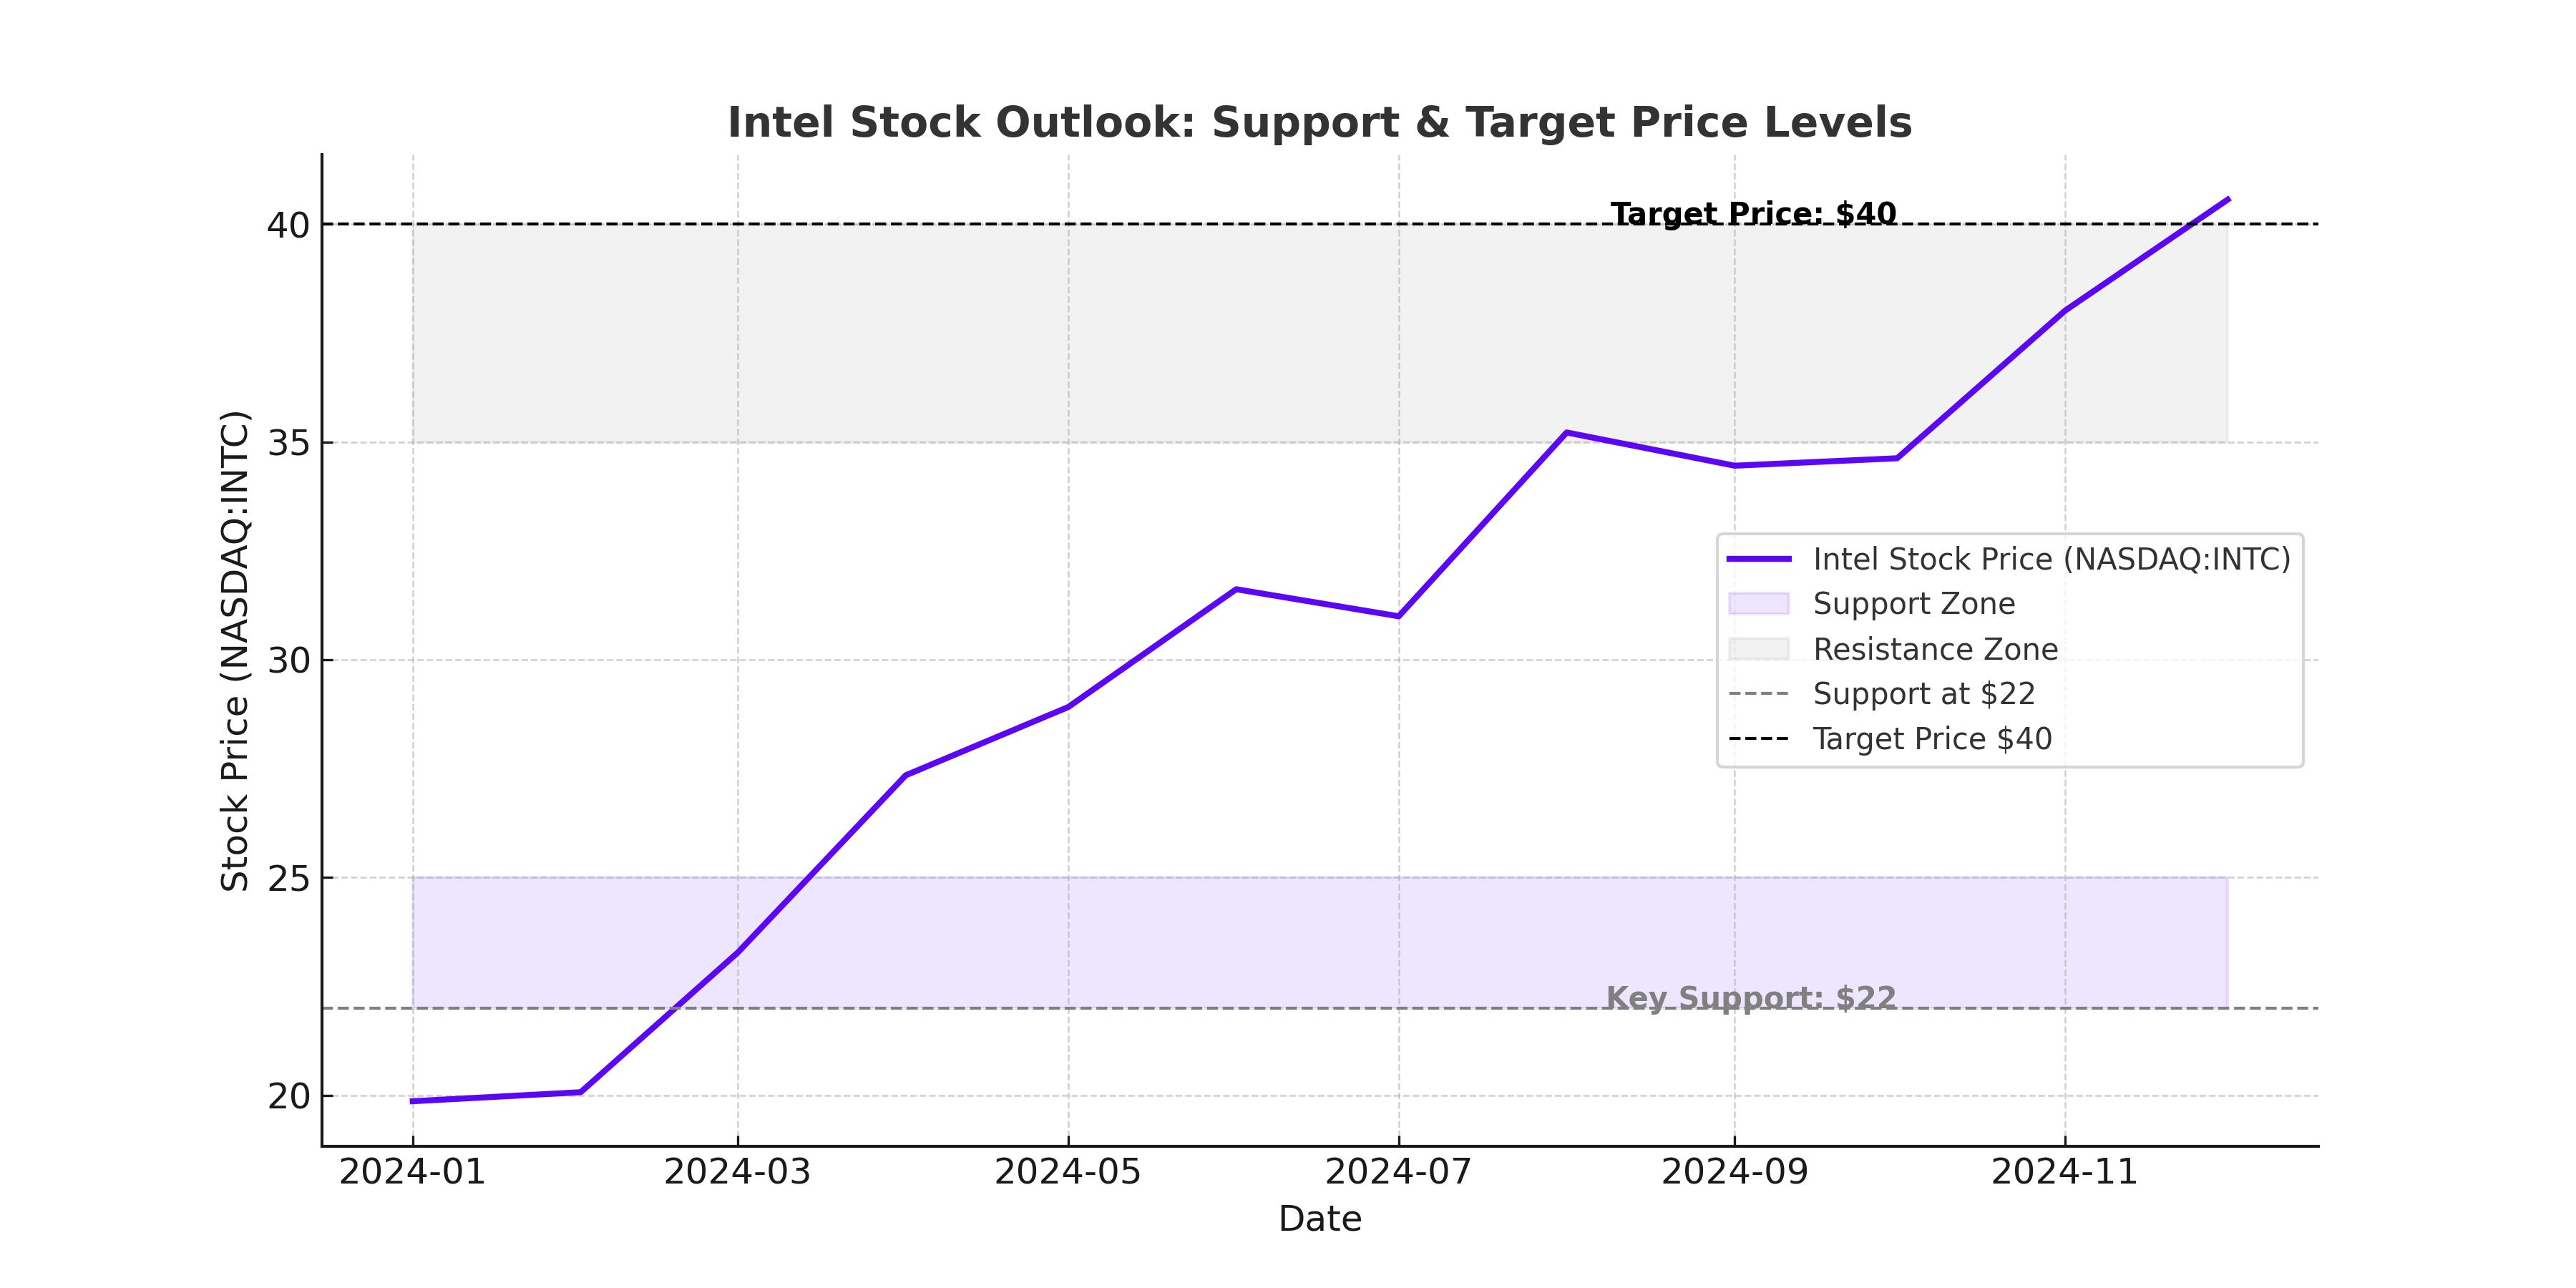
Task: Click the y-axis tick label 20
Action: [x=288, y=1096]
